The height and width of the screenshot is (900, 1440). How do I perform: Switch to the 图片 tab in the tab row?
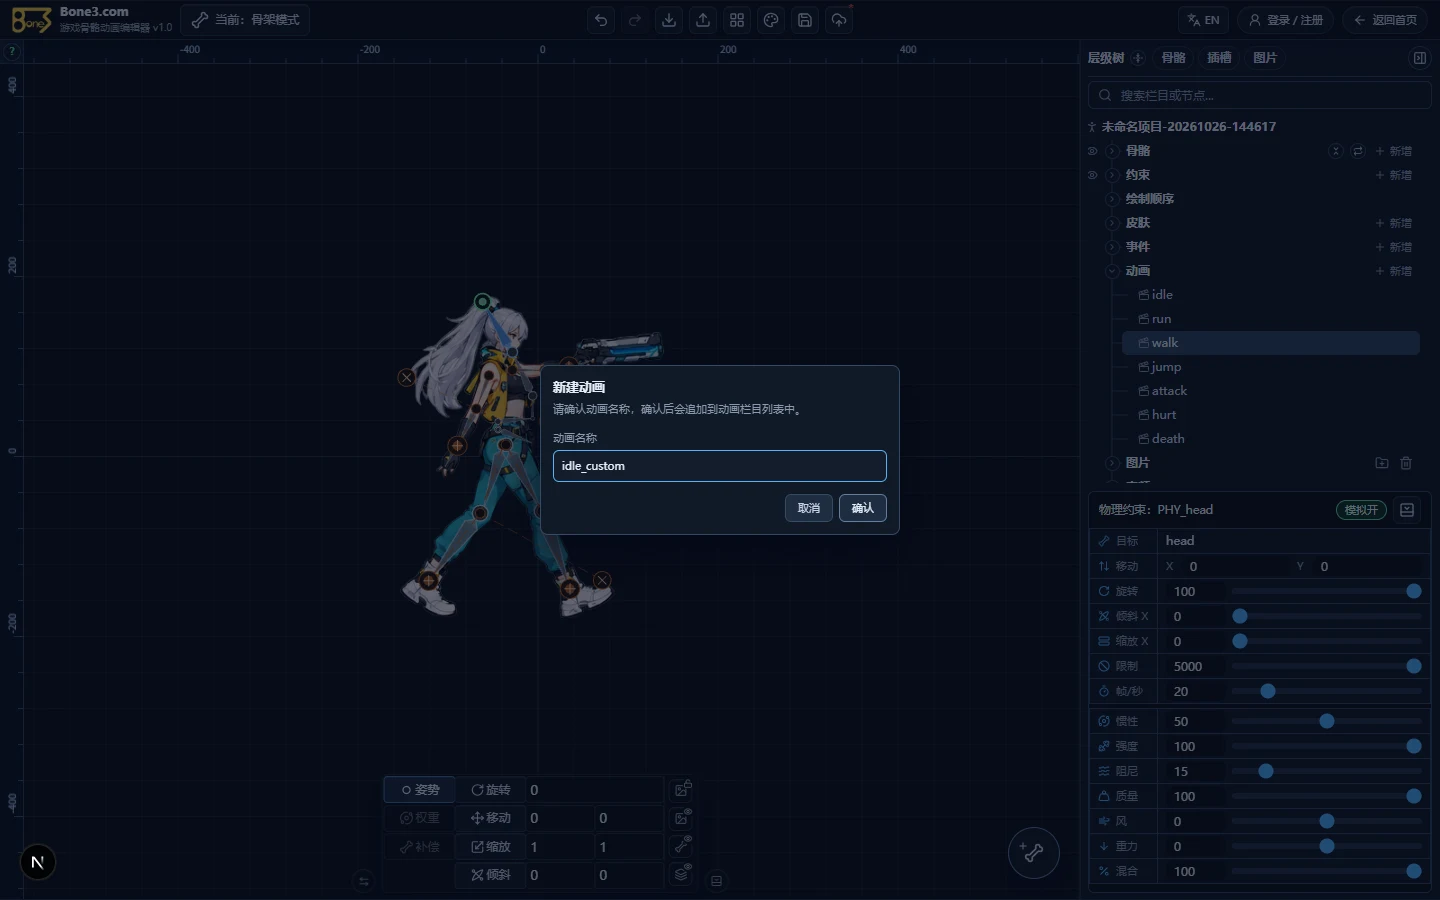click(x=1265, y=58)
